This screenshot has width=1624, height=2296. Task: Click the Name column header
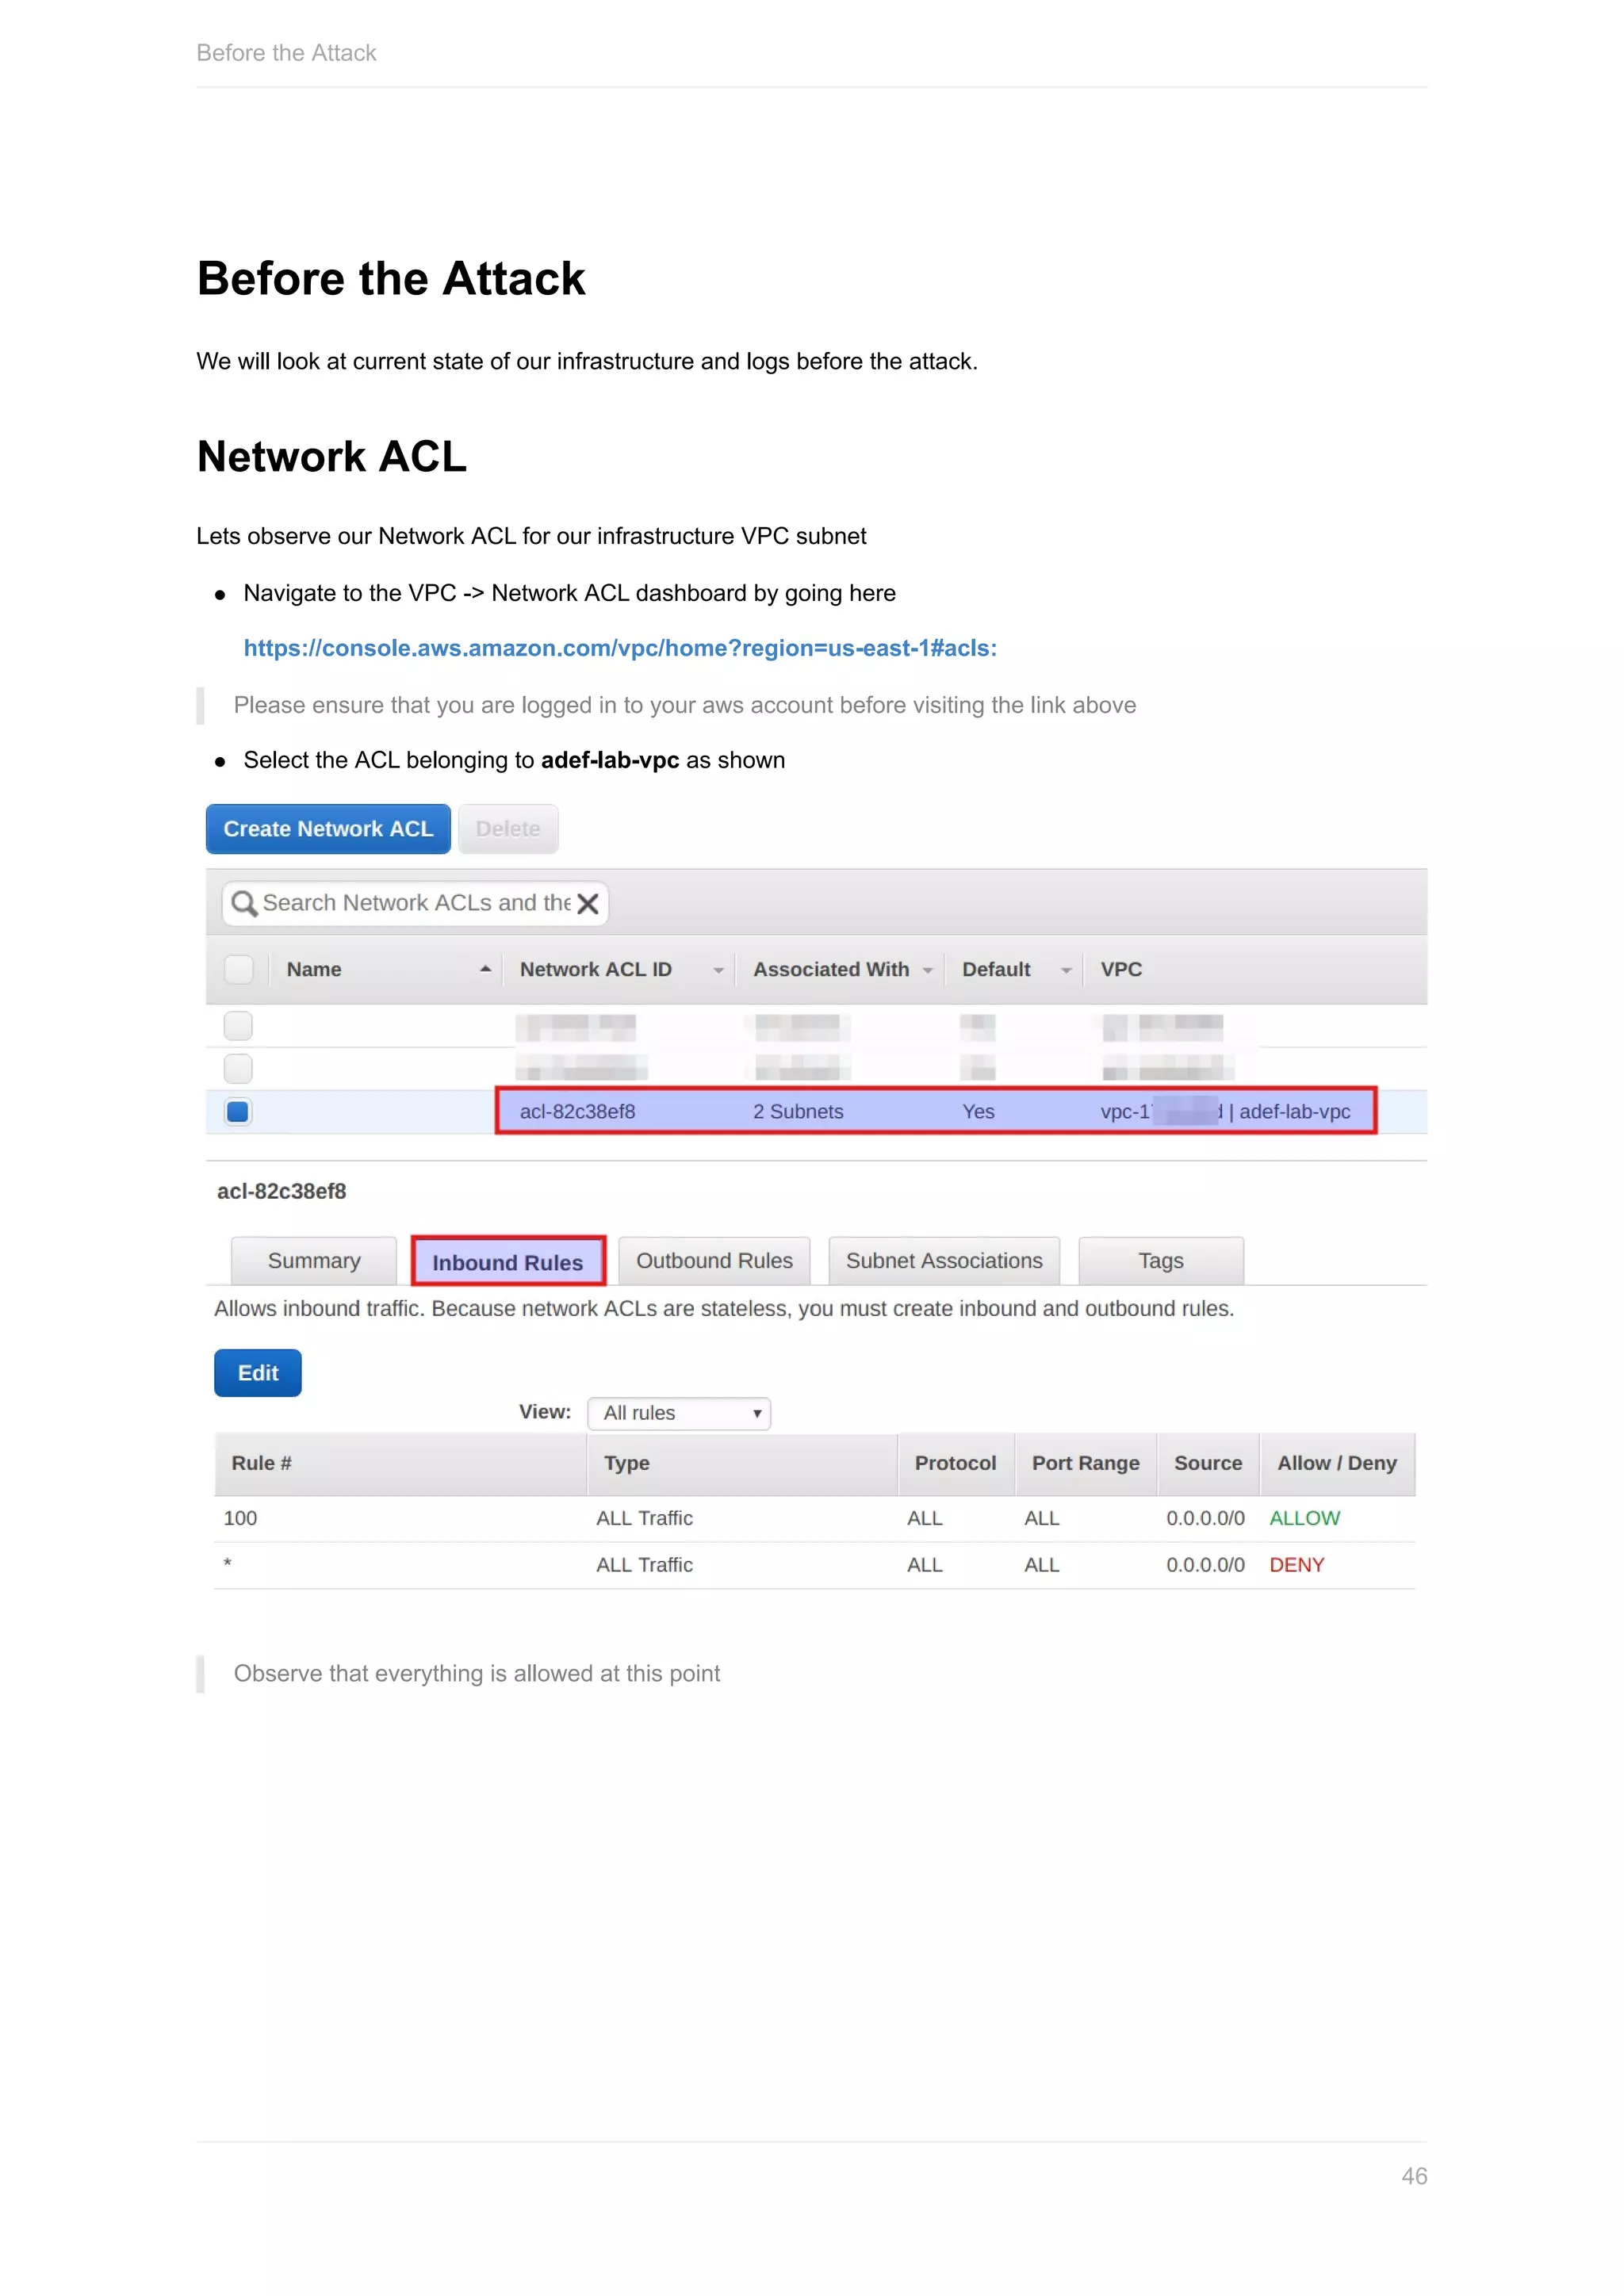[x=314, y=969]
